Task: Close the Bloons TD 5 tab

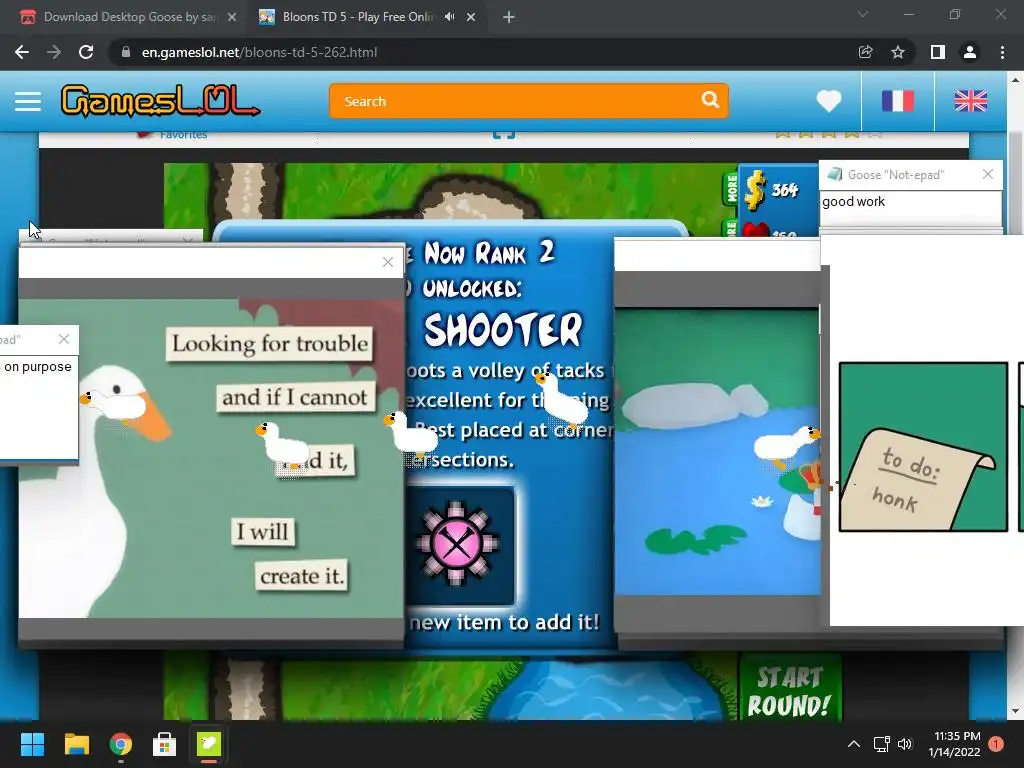Action: [471, 17]
